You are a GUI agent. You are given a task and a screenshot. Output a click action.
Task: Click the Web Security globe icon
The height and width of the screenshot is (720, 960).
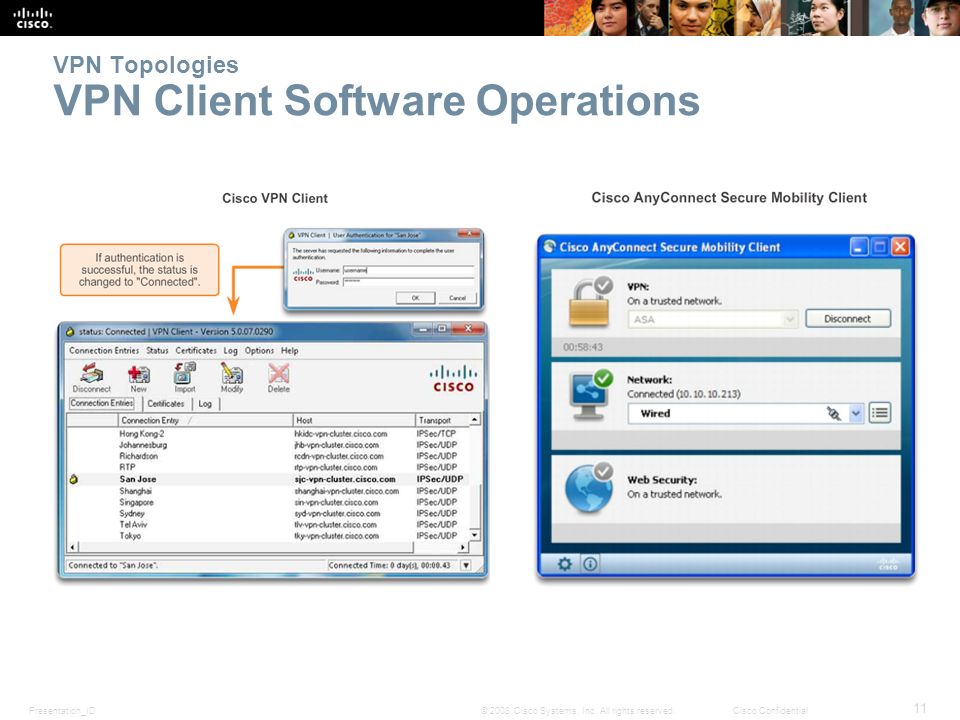click(589, 488)
